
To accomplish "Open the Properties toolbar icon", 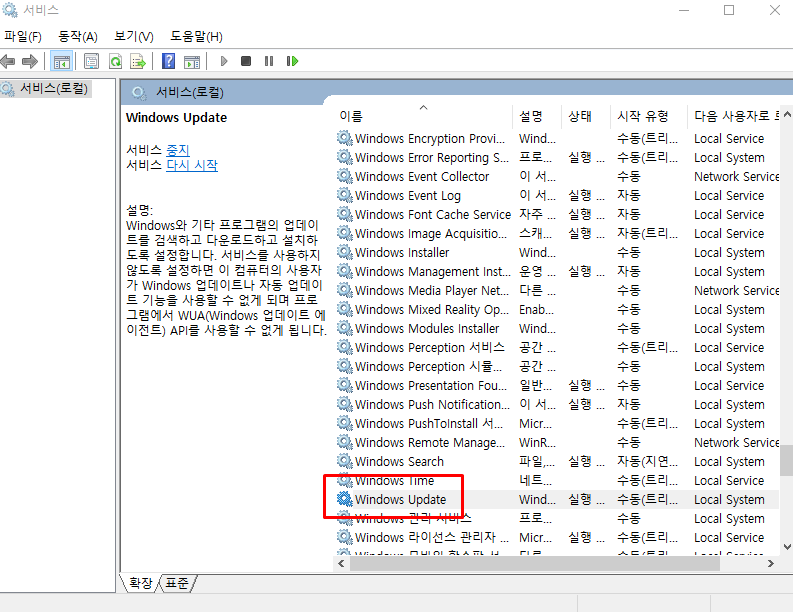I will [x=91, y=62].
